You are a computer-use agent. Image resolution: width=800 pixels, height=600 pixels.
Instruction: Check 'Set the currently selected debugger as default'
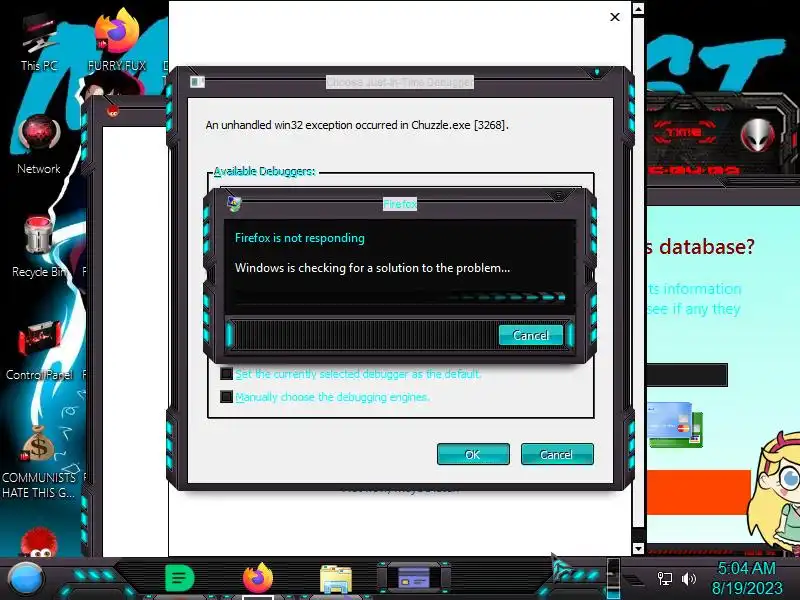click(x=226, y=374)
